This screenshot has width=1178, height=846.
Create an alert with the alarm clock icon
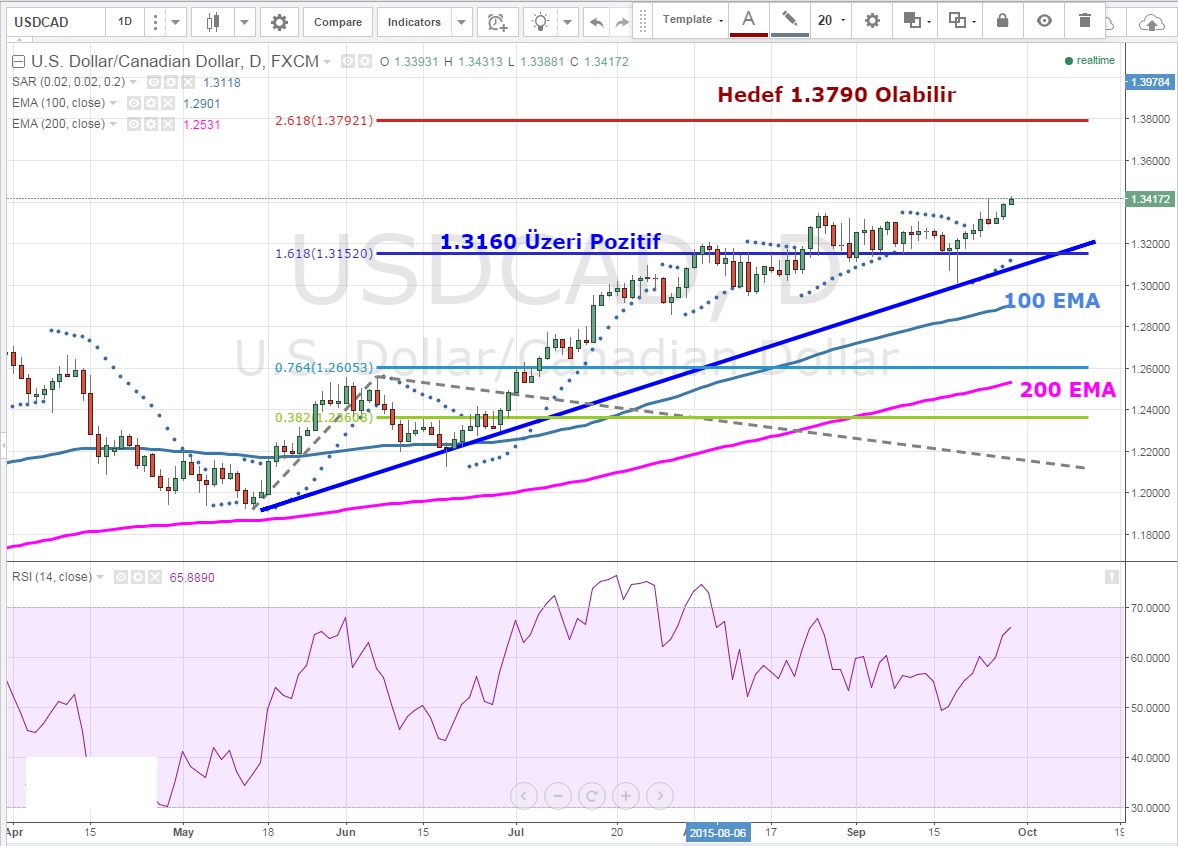point(495,22)
